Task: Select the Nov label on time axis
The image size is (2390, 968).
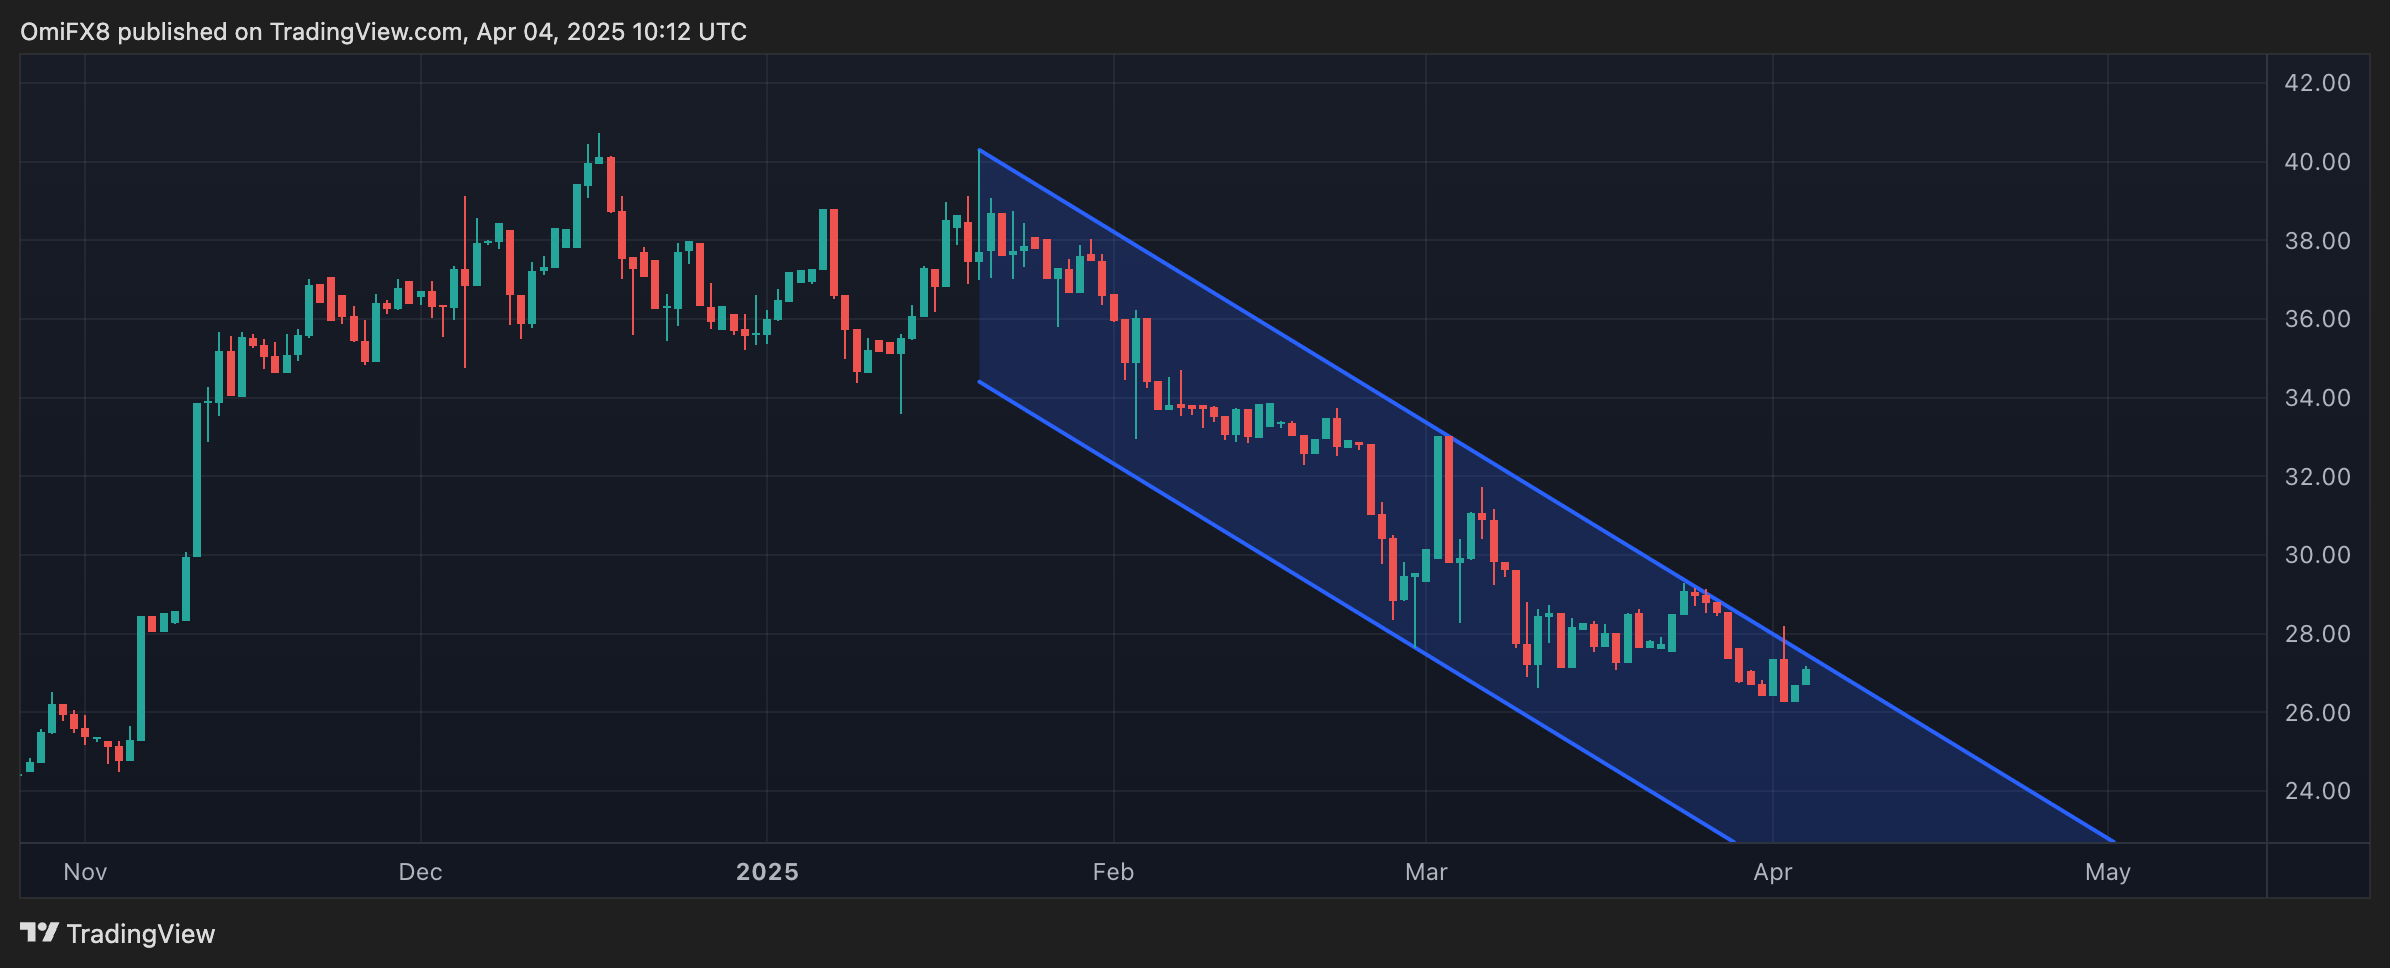Action: pyautogui.click(x=85, y=872)
